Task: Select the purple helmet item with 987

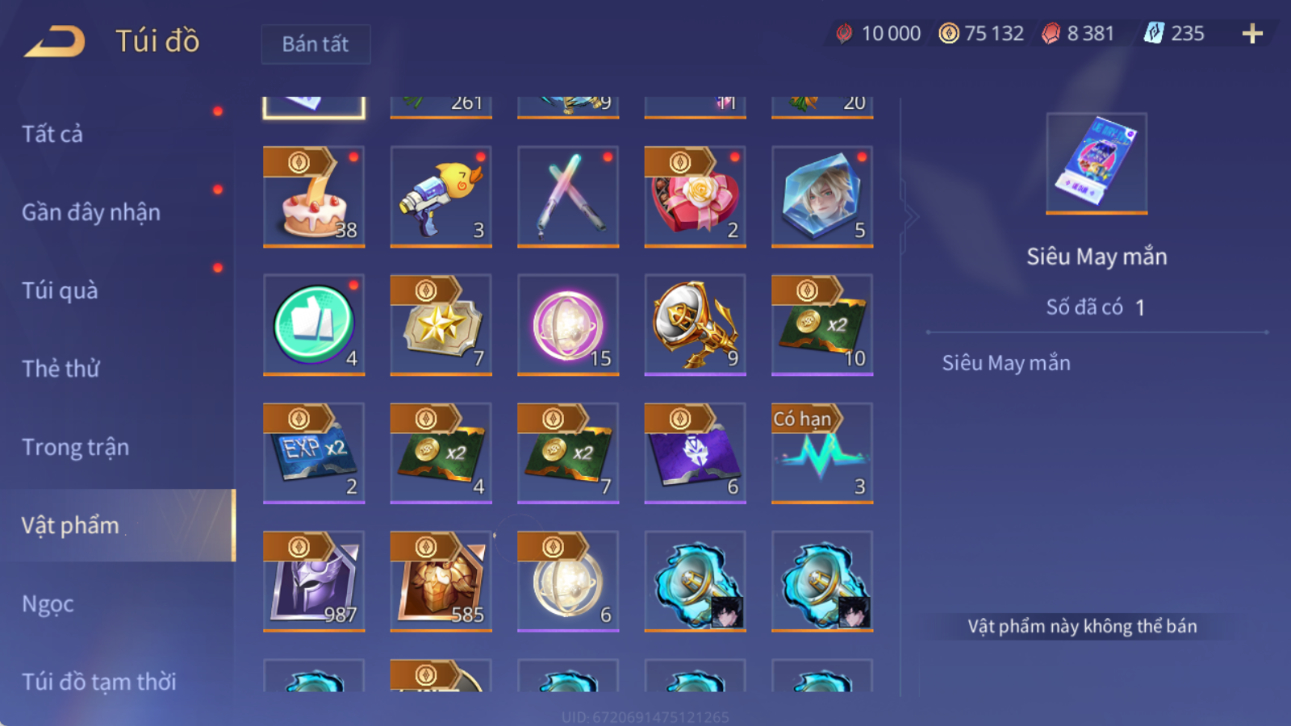Action: 314,581
